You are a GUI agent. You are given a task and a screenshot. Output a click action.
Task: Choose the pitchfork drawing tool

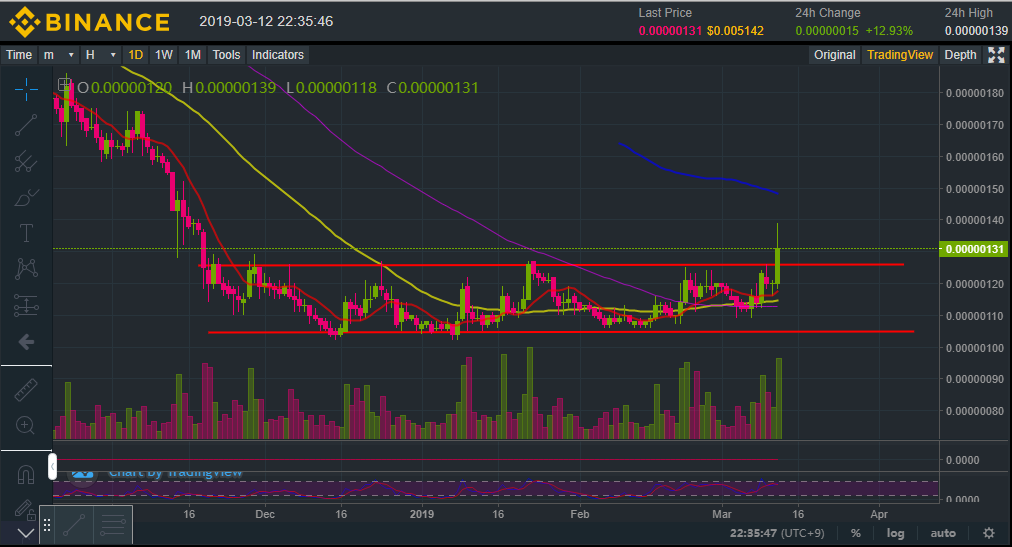click(26, 161)
